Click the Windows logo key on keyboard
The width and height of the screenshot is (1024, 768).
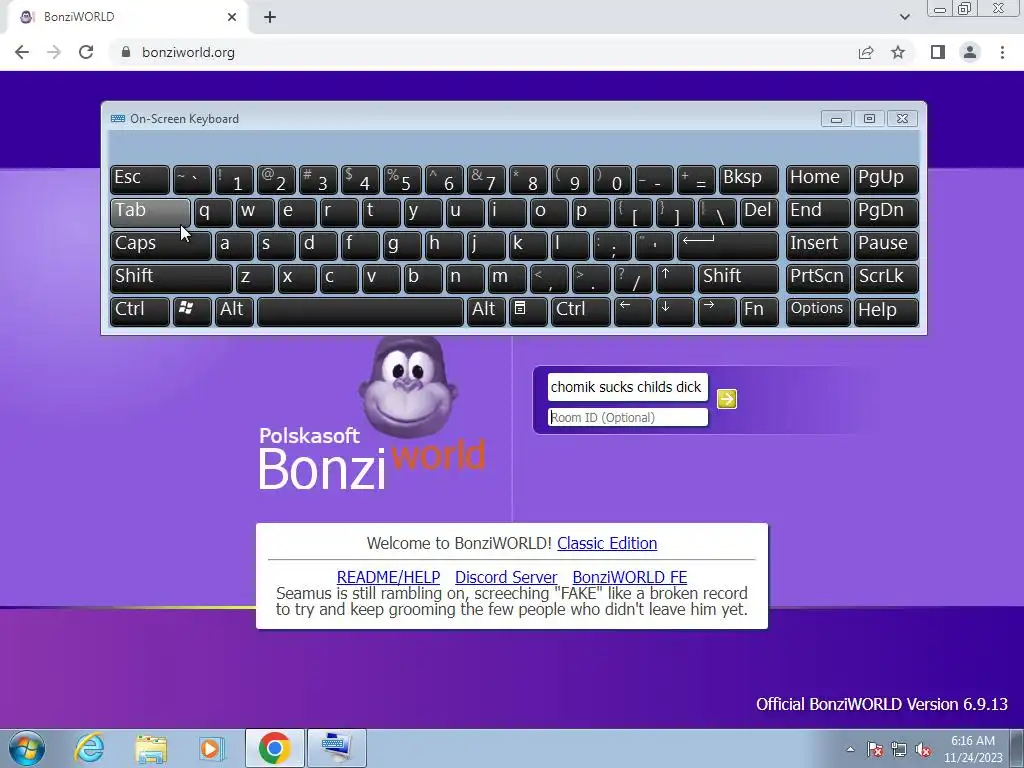(191, 310)
